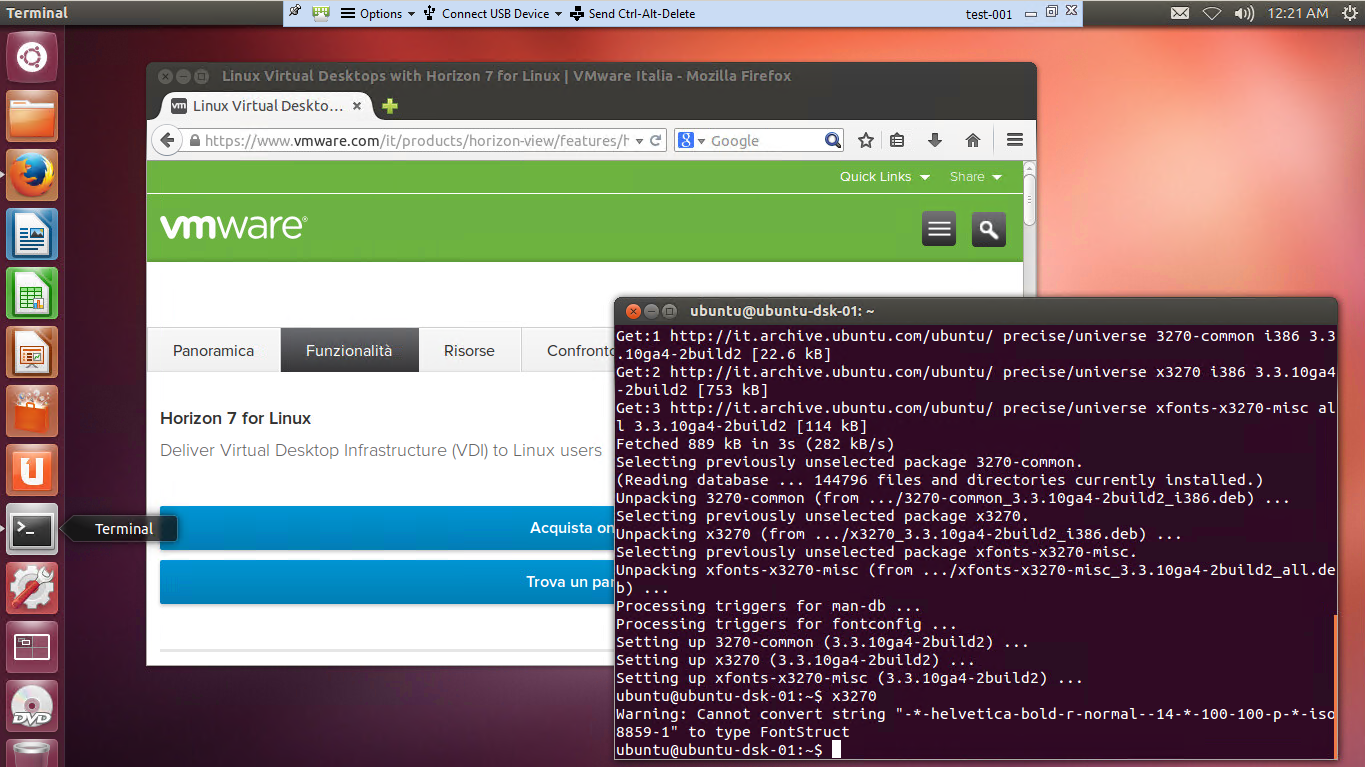Click the Horizon 7 for Linux heading

pos(236,418)
